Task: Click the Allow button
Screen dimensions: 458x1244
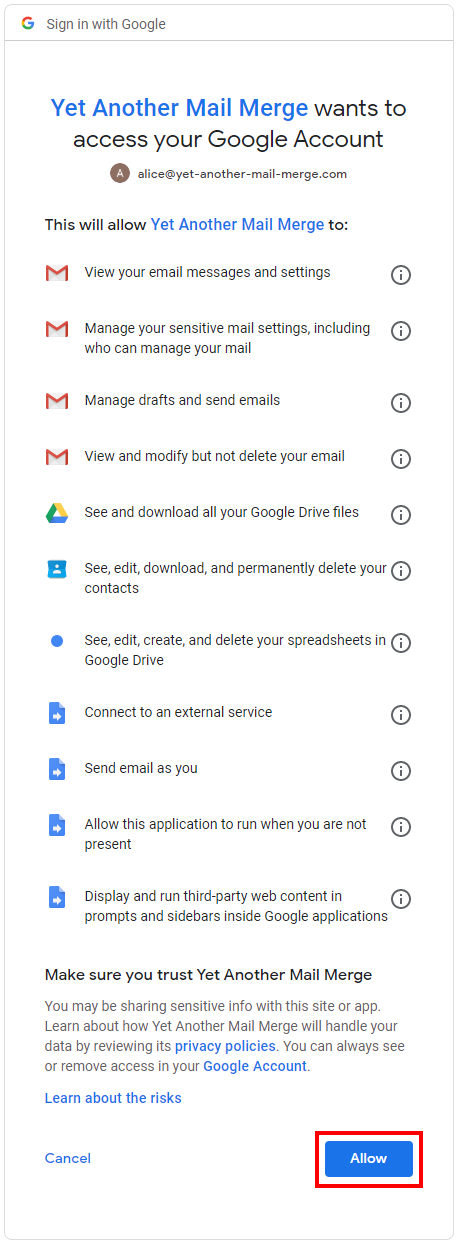Action: pyautogui.click(x=368, y=1158)
